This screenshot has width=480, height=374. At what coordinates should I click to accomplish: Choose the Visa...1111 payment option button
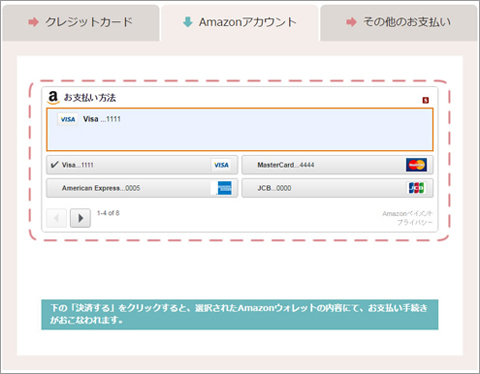142,165
